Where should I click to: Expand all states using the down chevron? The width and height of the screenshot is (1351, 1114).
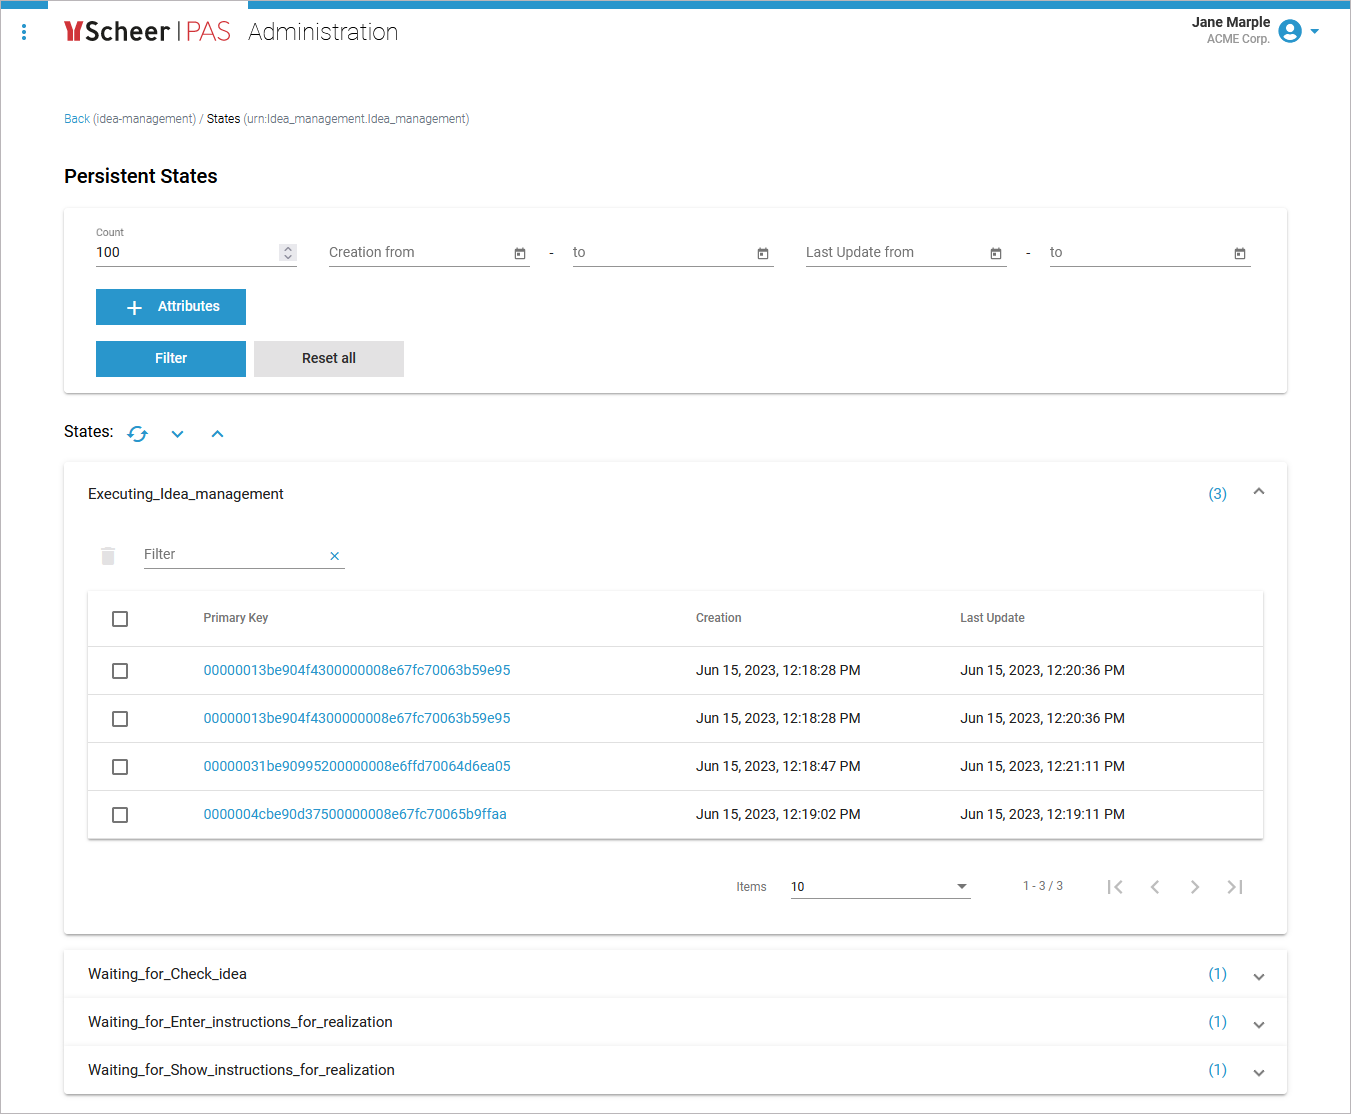click(x=178, y=434)
